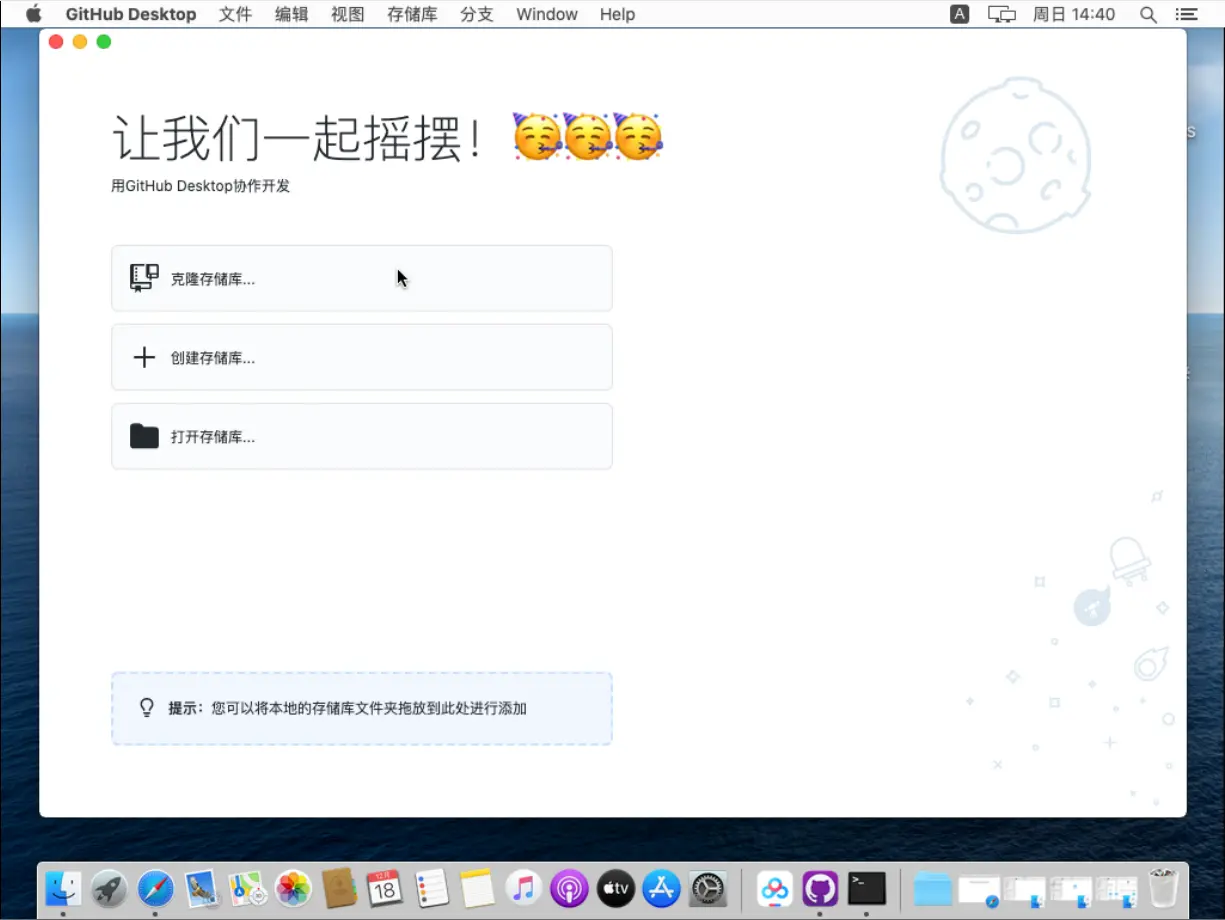Open the Window menu
This screenshot has height=920, width=1225.
point(547,14)
